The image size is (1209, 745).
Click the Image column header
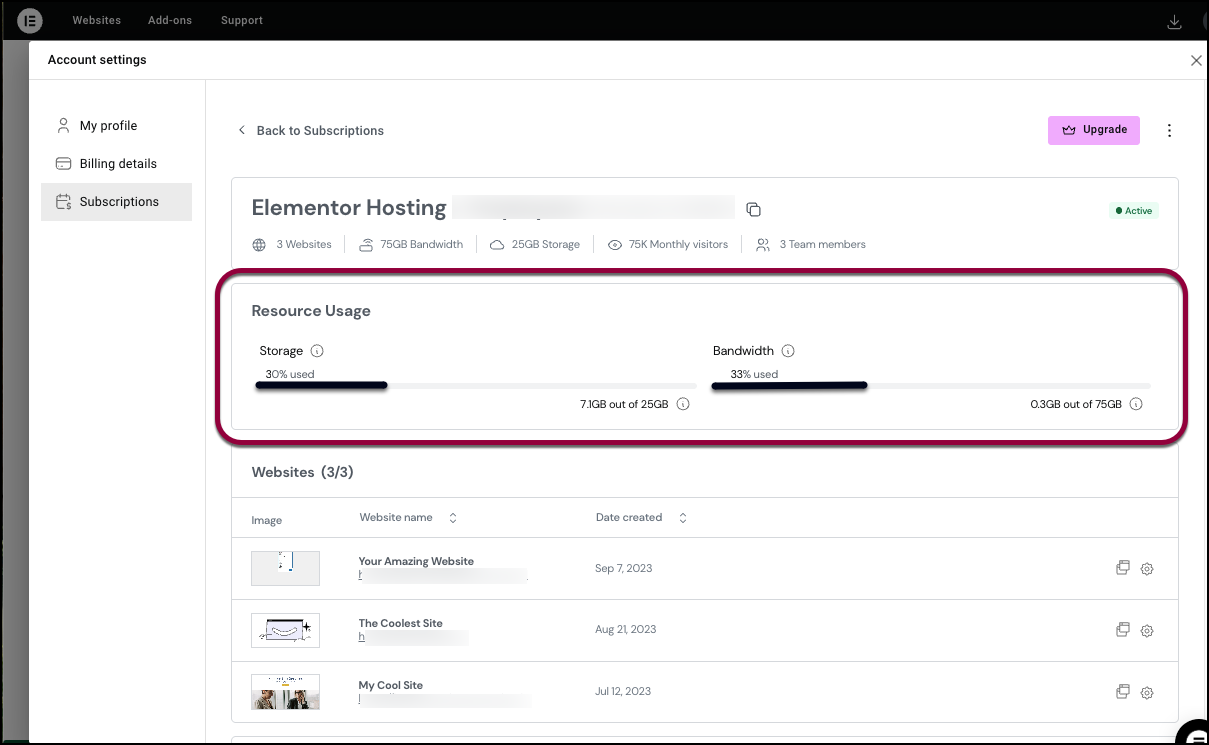[x=266, y=520]
